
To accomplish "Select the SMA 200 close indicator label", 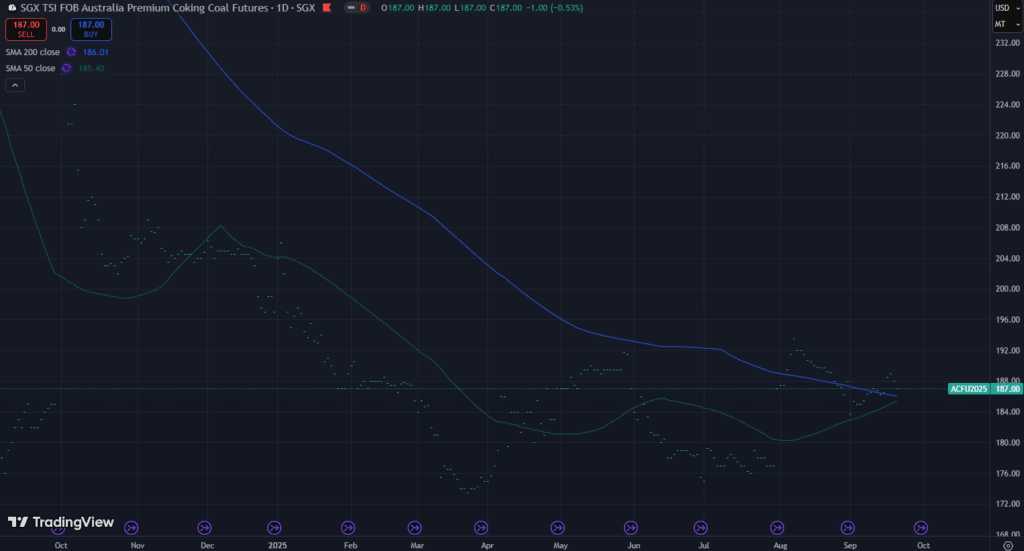I will [31, 51].
